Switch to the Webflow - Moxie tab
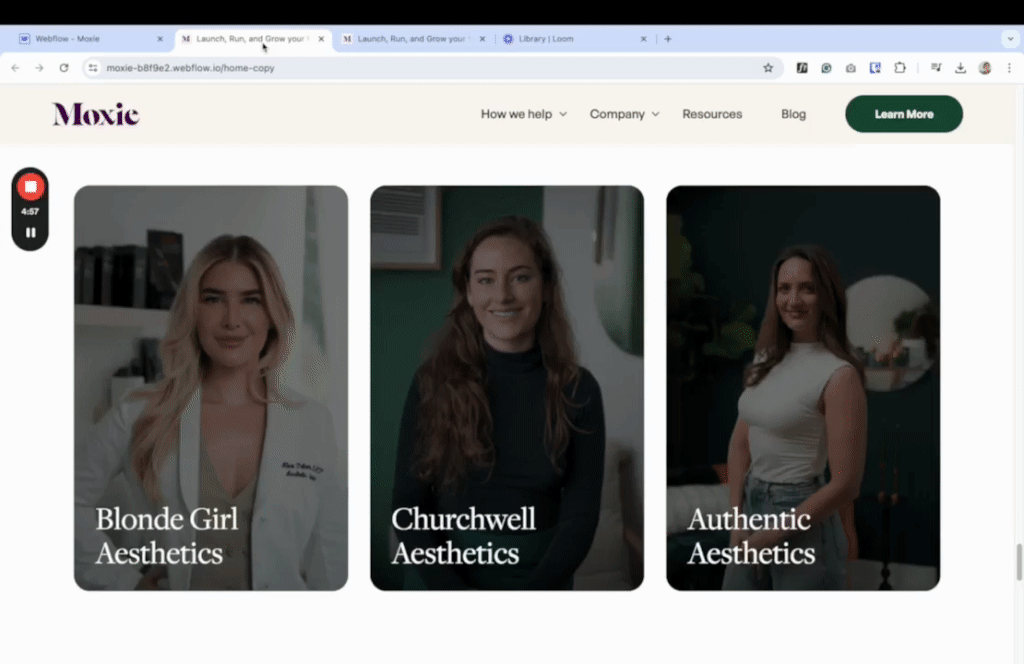 [x=91, y=39]
